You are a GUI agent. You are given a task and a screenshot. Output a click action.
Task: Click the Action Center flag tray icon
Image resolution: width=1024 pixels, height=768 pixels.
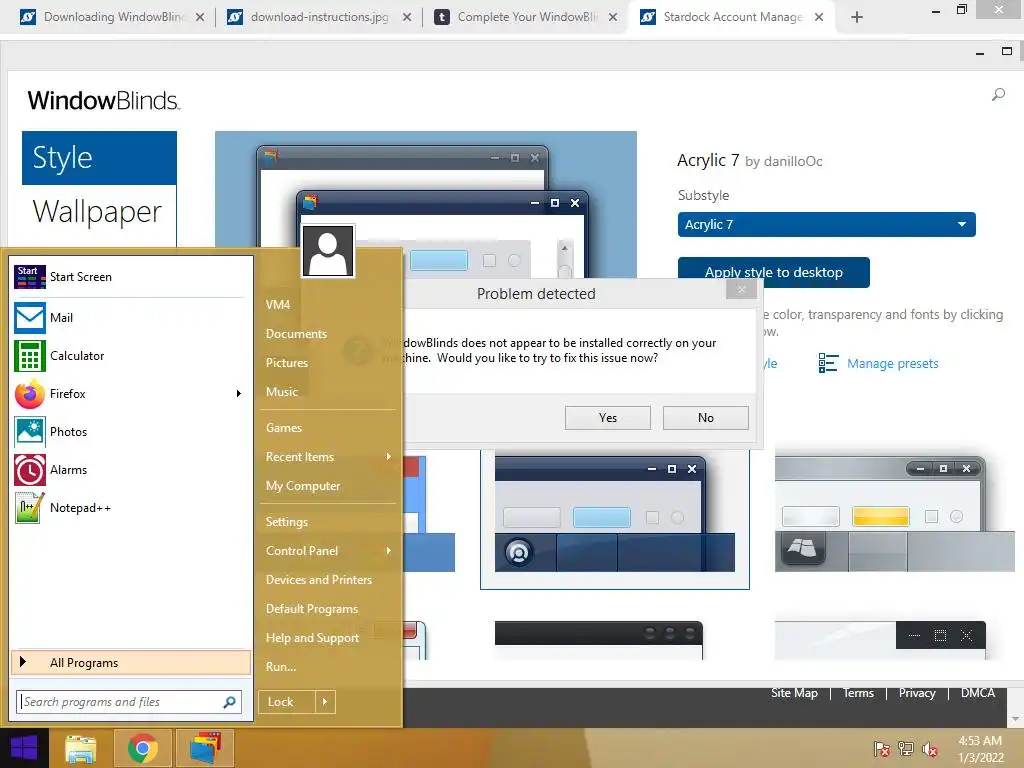click(x=881, y=748)
